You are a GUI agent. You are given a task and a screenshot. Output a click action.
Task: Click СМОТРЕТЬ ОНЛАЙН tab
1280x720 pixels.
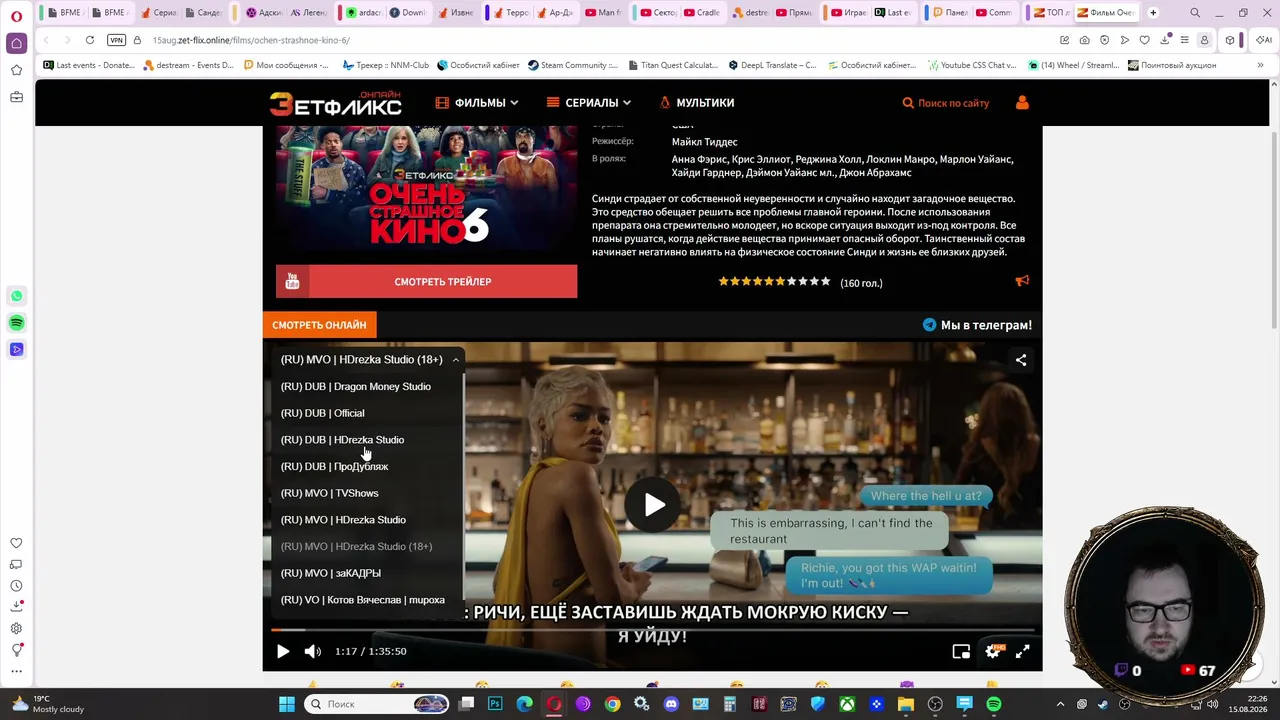click(x=319, y=325)
